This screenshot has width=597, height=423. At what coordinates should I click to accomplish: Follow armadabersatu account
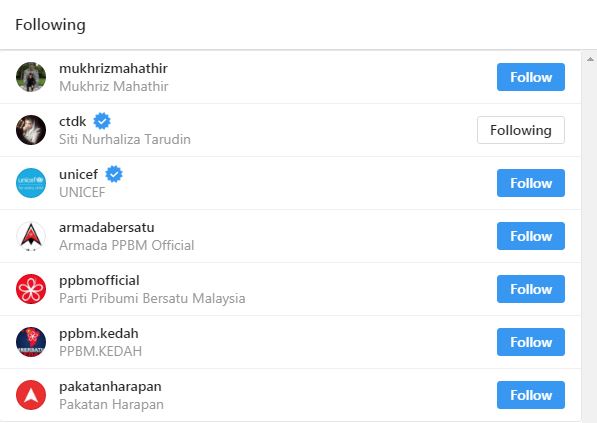[531, 236]
